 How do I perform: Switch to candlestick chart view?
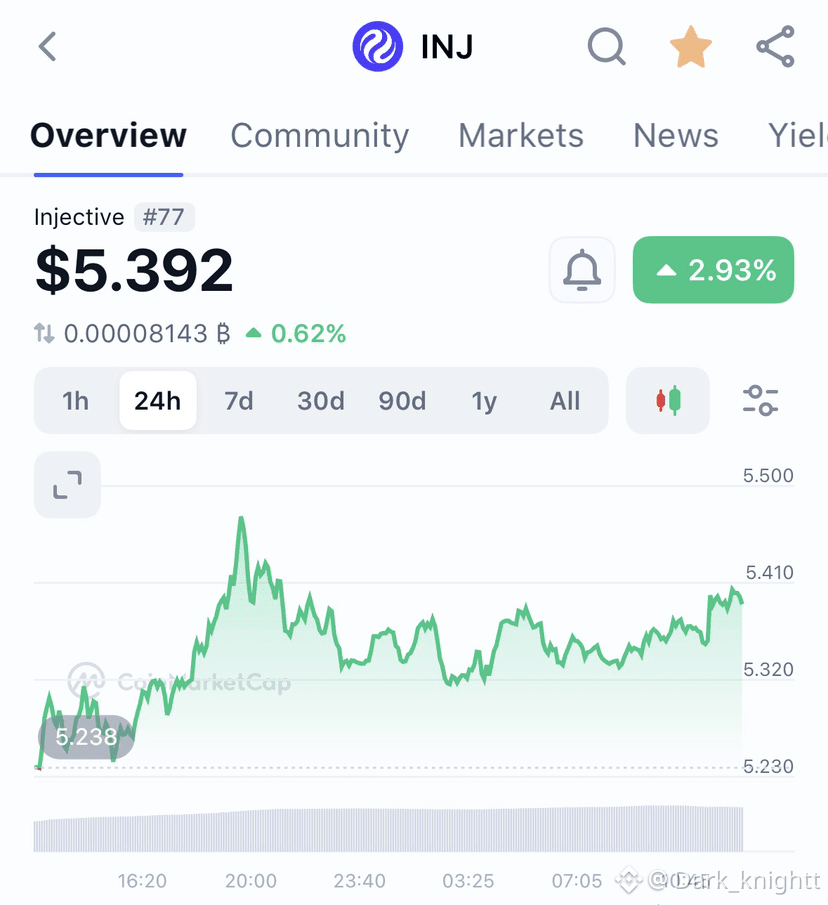coord(668,401)
